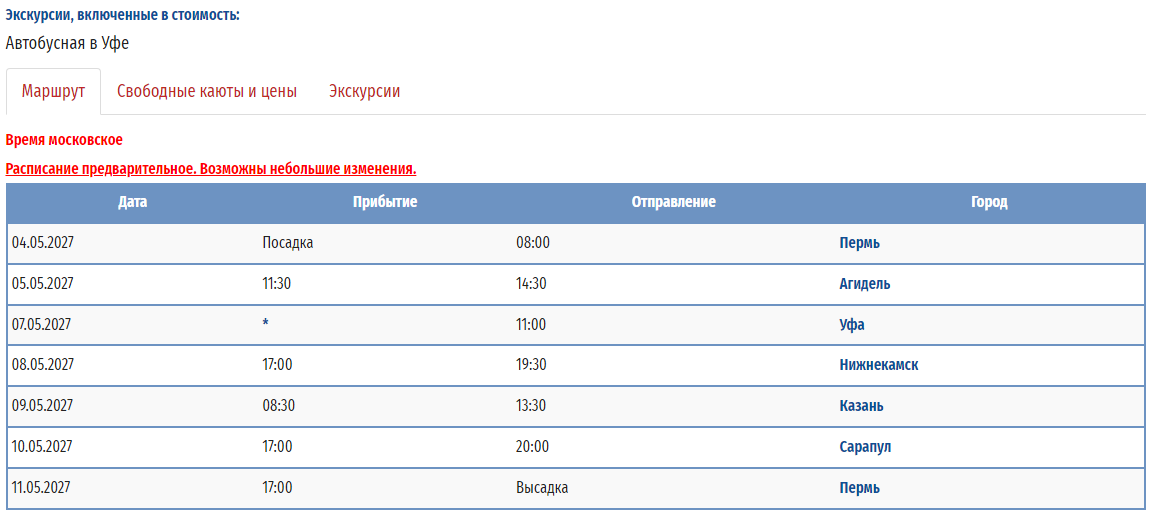Click the Уфа city link

[x=852, y=325]
